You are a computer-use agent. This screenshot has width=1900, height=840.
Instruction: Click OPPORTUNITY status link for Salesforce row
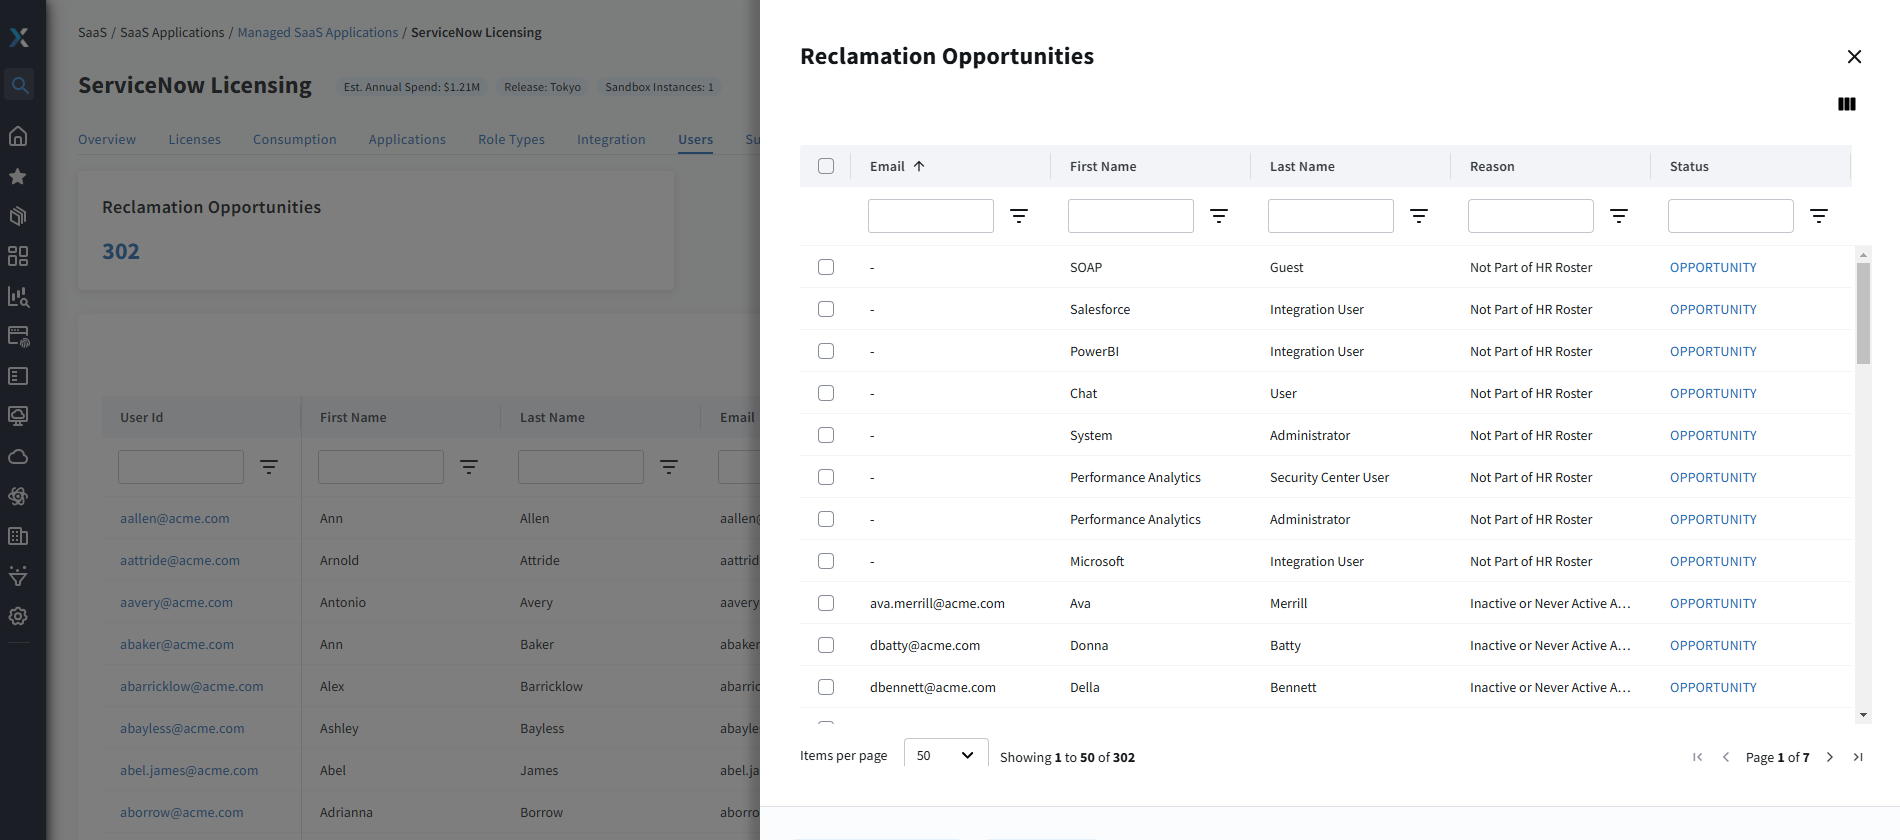coord(1712,309)
